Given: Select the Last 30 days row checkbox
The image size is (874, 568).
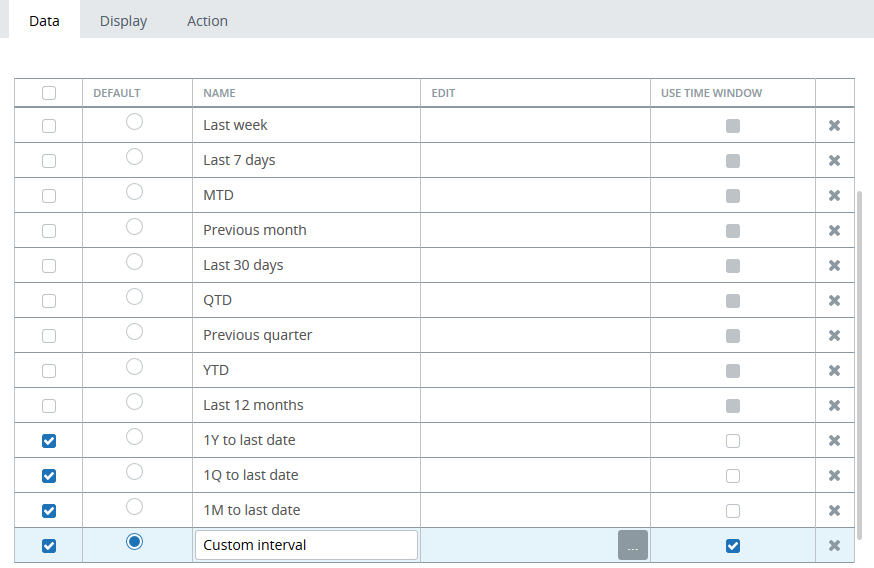Looking at the screenshot, I should pyautogui.click(x=49, y=266).
